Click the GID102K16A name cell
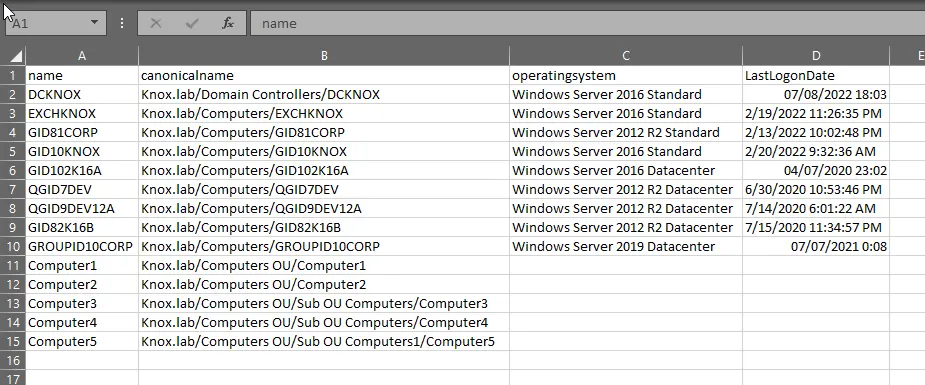 (82, 170)
